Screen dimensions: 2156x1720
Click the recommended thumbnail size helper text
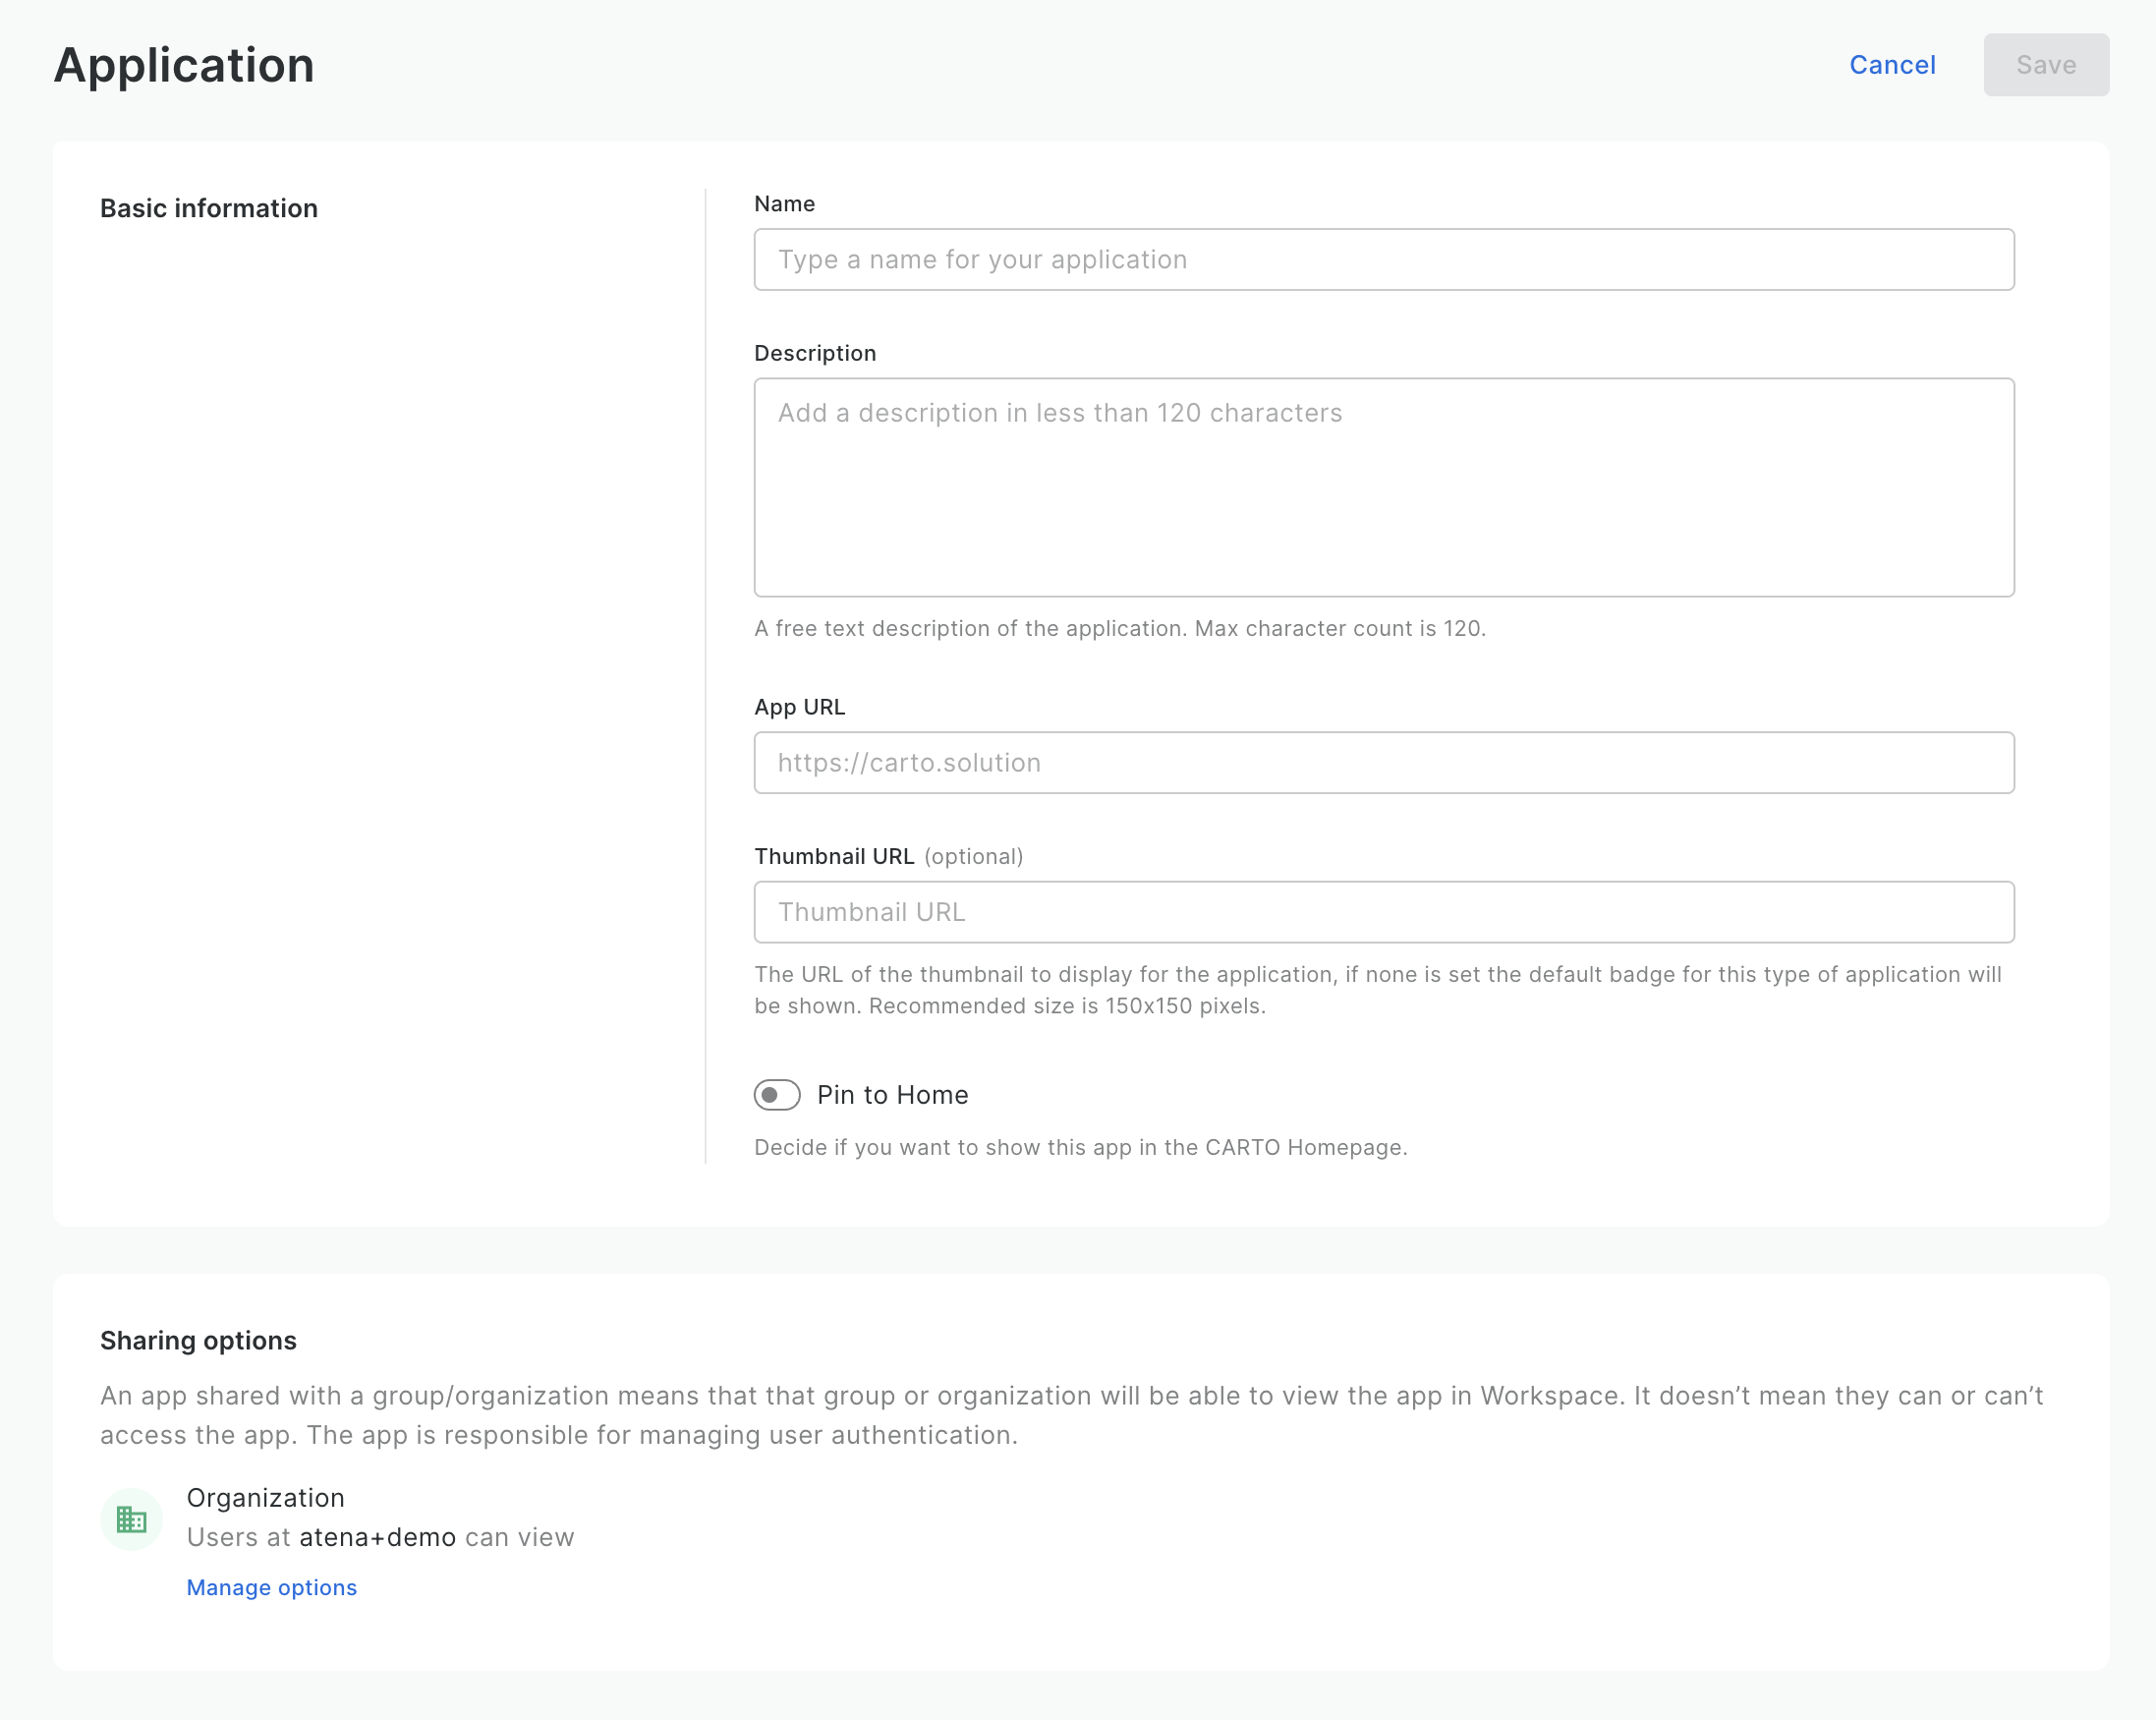pyautogui.click(x=1066, y=1005)
